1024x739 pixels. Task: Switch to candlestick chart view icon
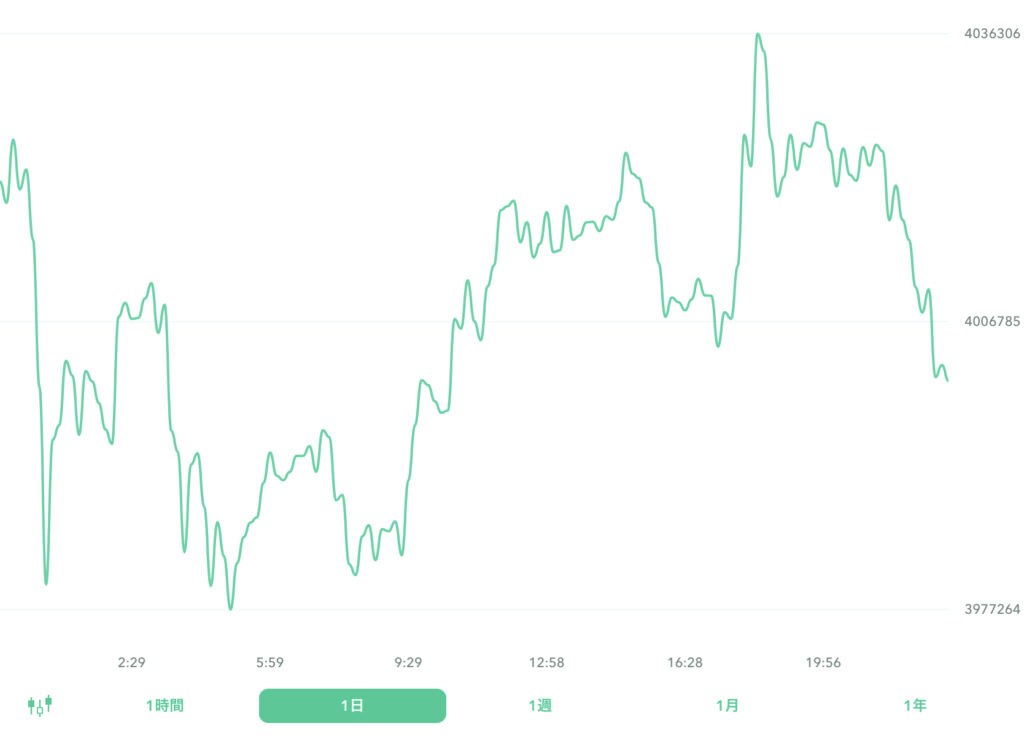tap(40, 706)
